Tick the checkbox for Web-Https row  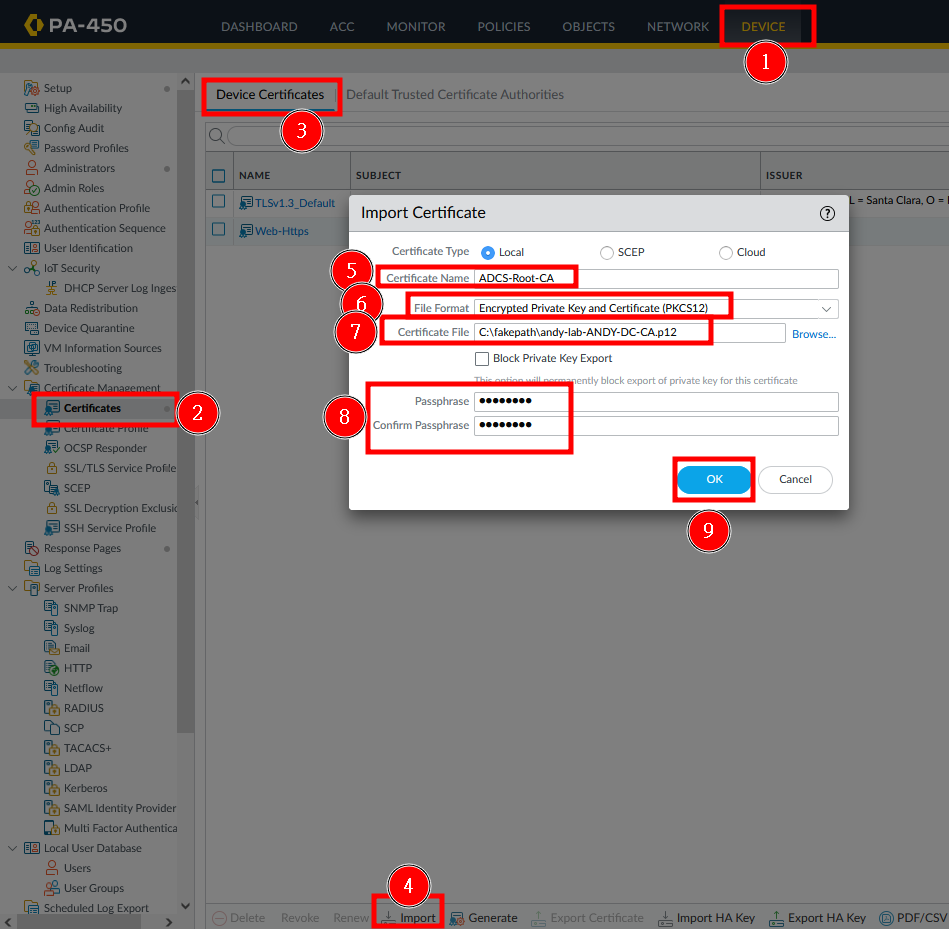coord(218,229)
